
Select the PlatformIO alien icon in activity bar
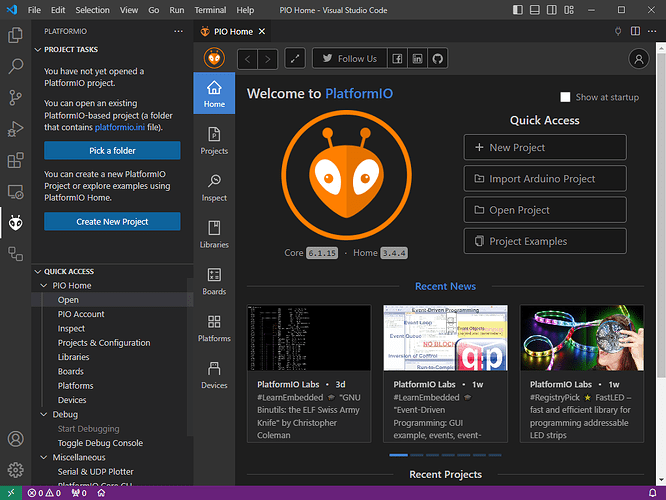[15, 223]
